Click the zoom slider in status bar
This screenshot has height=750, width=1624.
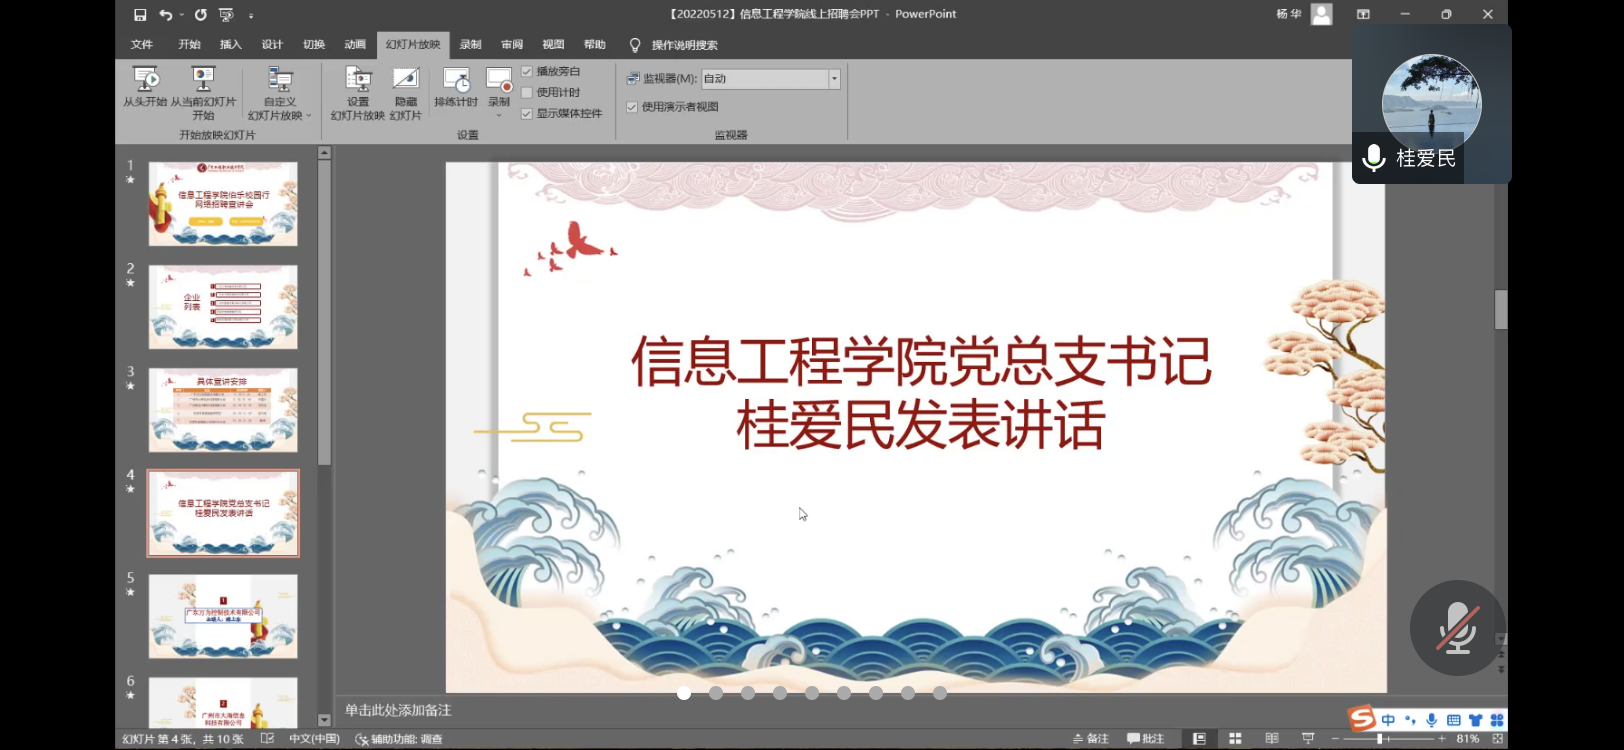pyautogui.click(x=1380, y=739)
